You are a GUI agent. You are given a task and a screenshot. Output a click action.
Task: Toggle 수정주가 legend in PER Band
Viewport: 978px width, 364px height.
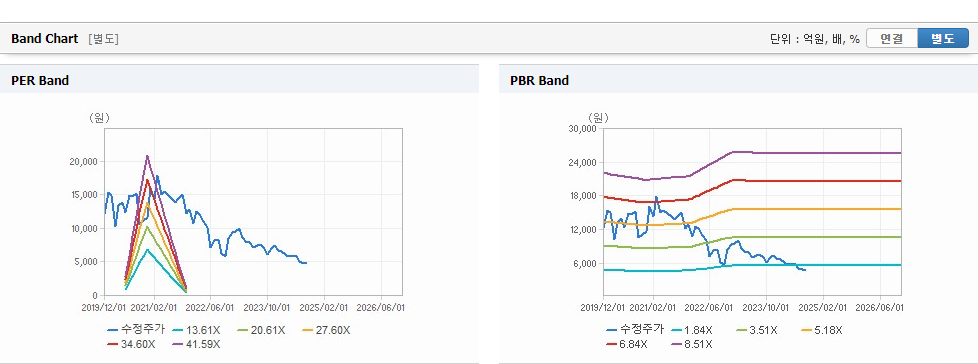tap(135, 330)
